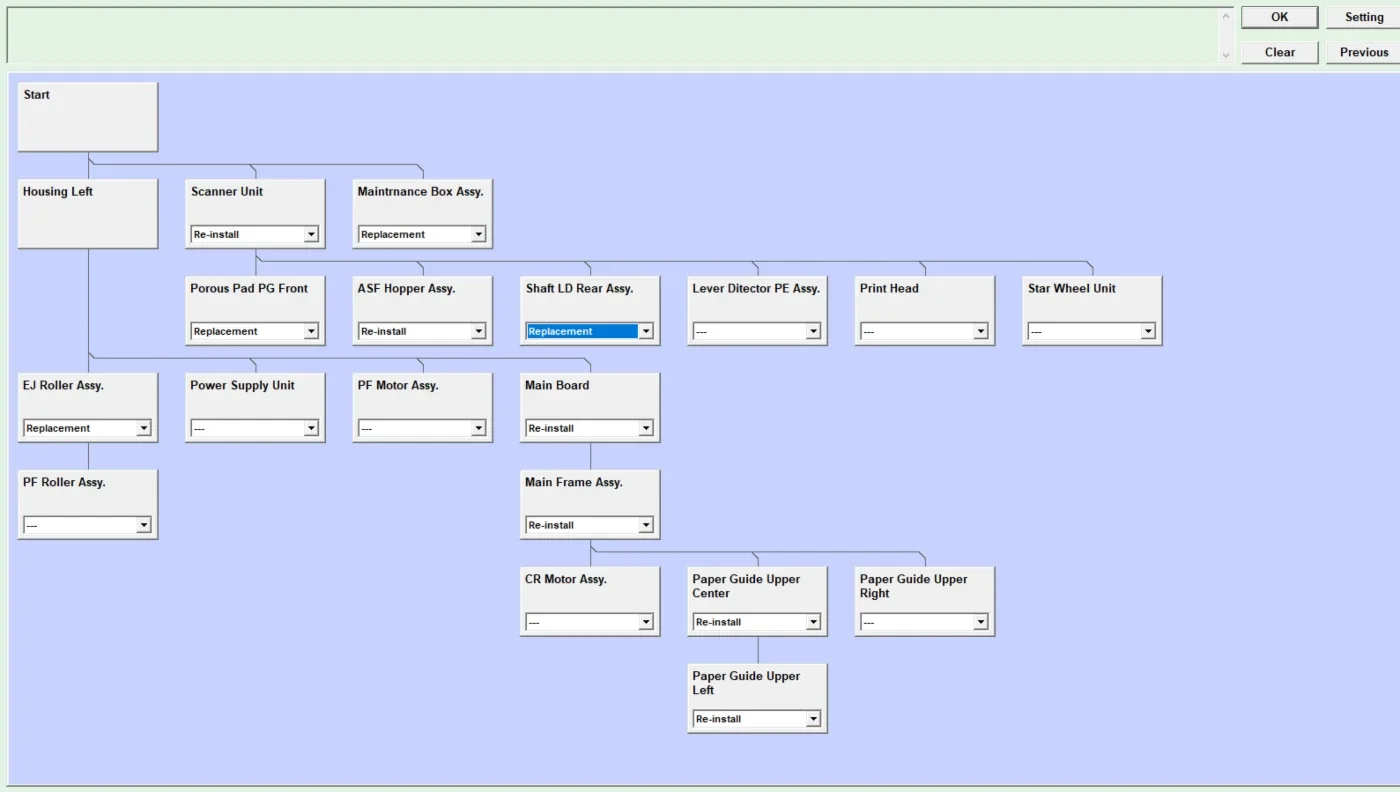1400x792 pixels.
Task: Click the Star Wheel Unit label
Action: point(1071,288)
